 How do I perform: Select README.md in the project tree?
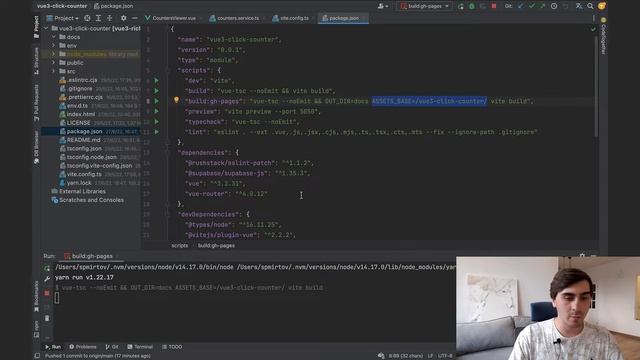pyautogui.click(x=83, y=140)
